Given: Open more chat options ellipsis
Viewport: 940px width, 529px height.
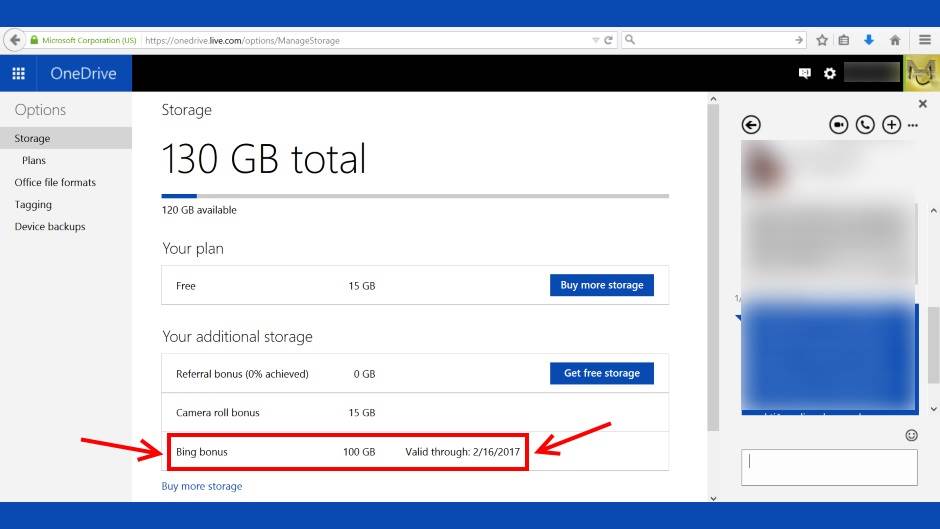Looking at the screenshot, I should 912,126.
